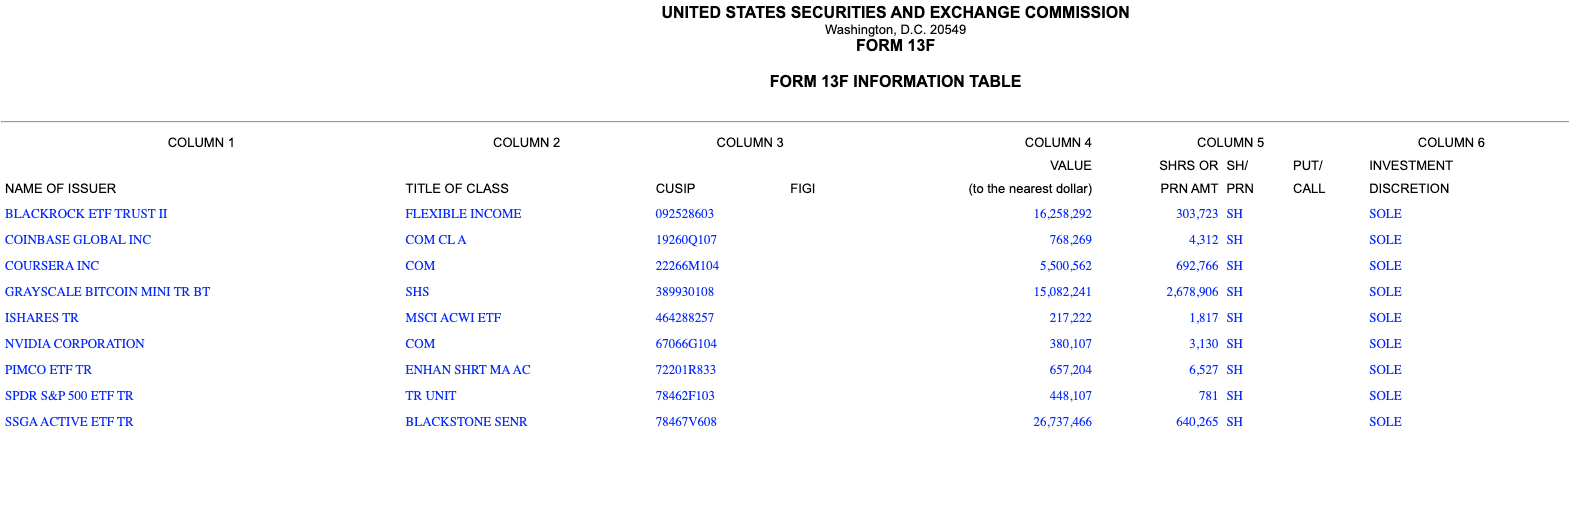
Task: Click GRAYSCALE BITCOIN MINI TR BT link
Action: click(x=107, y=292)
